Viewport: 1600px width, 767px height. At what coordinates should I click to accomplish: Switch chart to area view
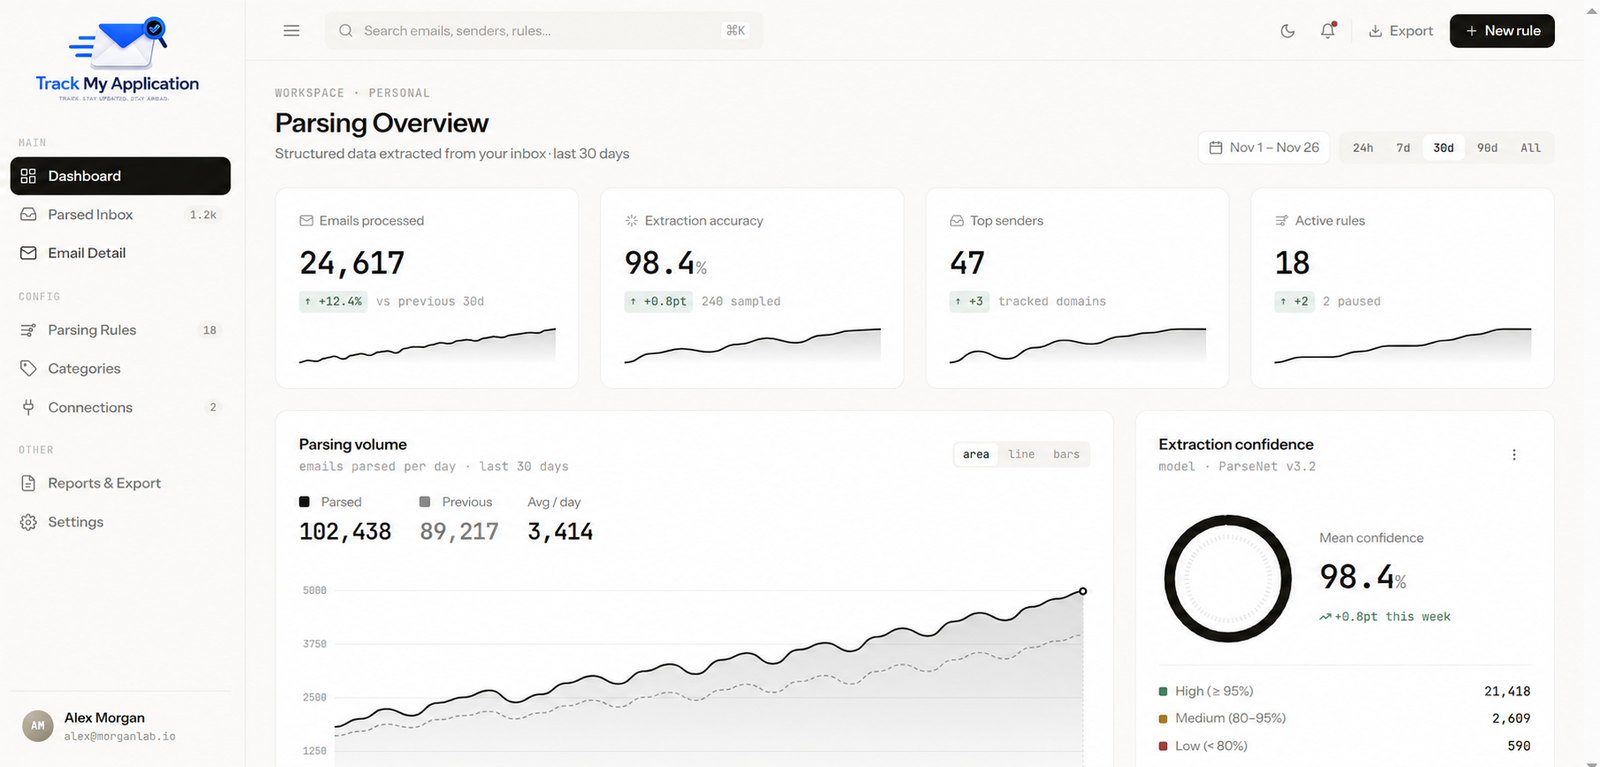coord(976,454)
